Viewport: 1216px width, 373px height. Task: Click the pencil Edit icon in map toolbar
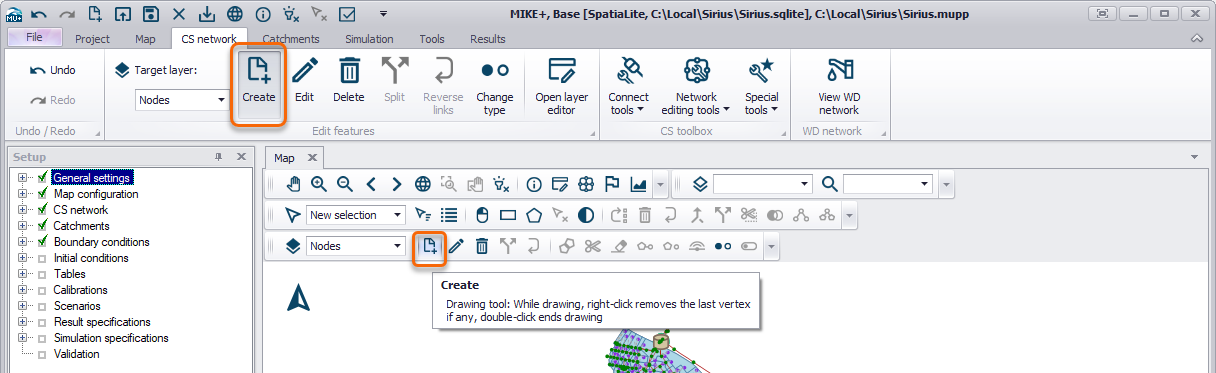coord(456,246)
